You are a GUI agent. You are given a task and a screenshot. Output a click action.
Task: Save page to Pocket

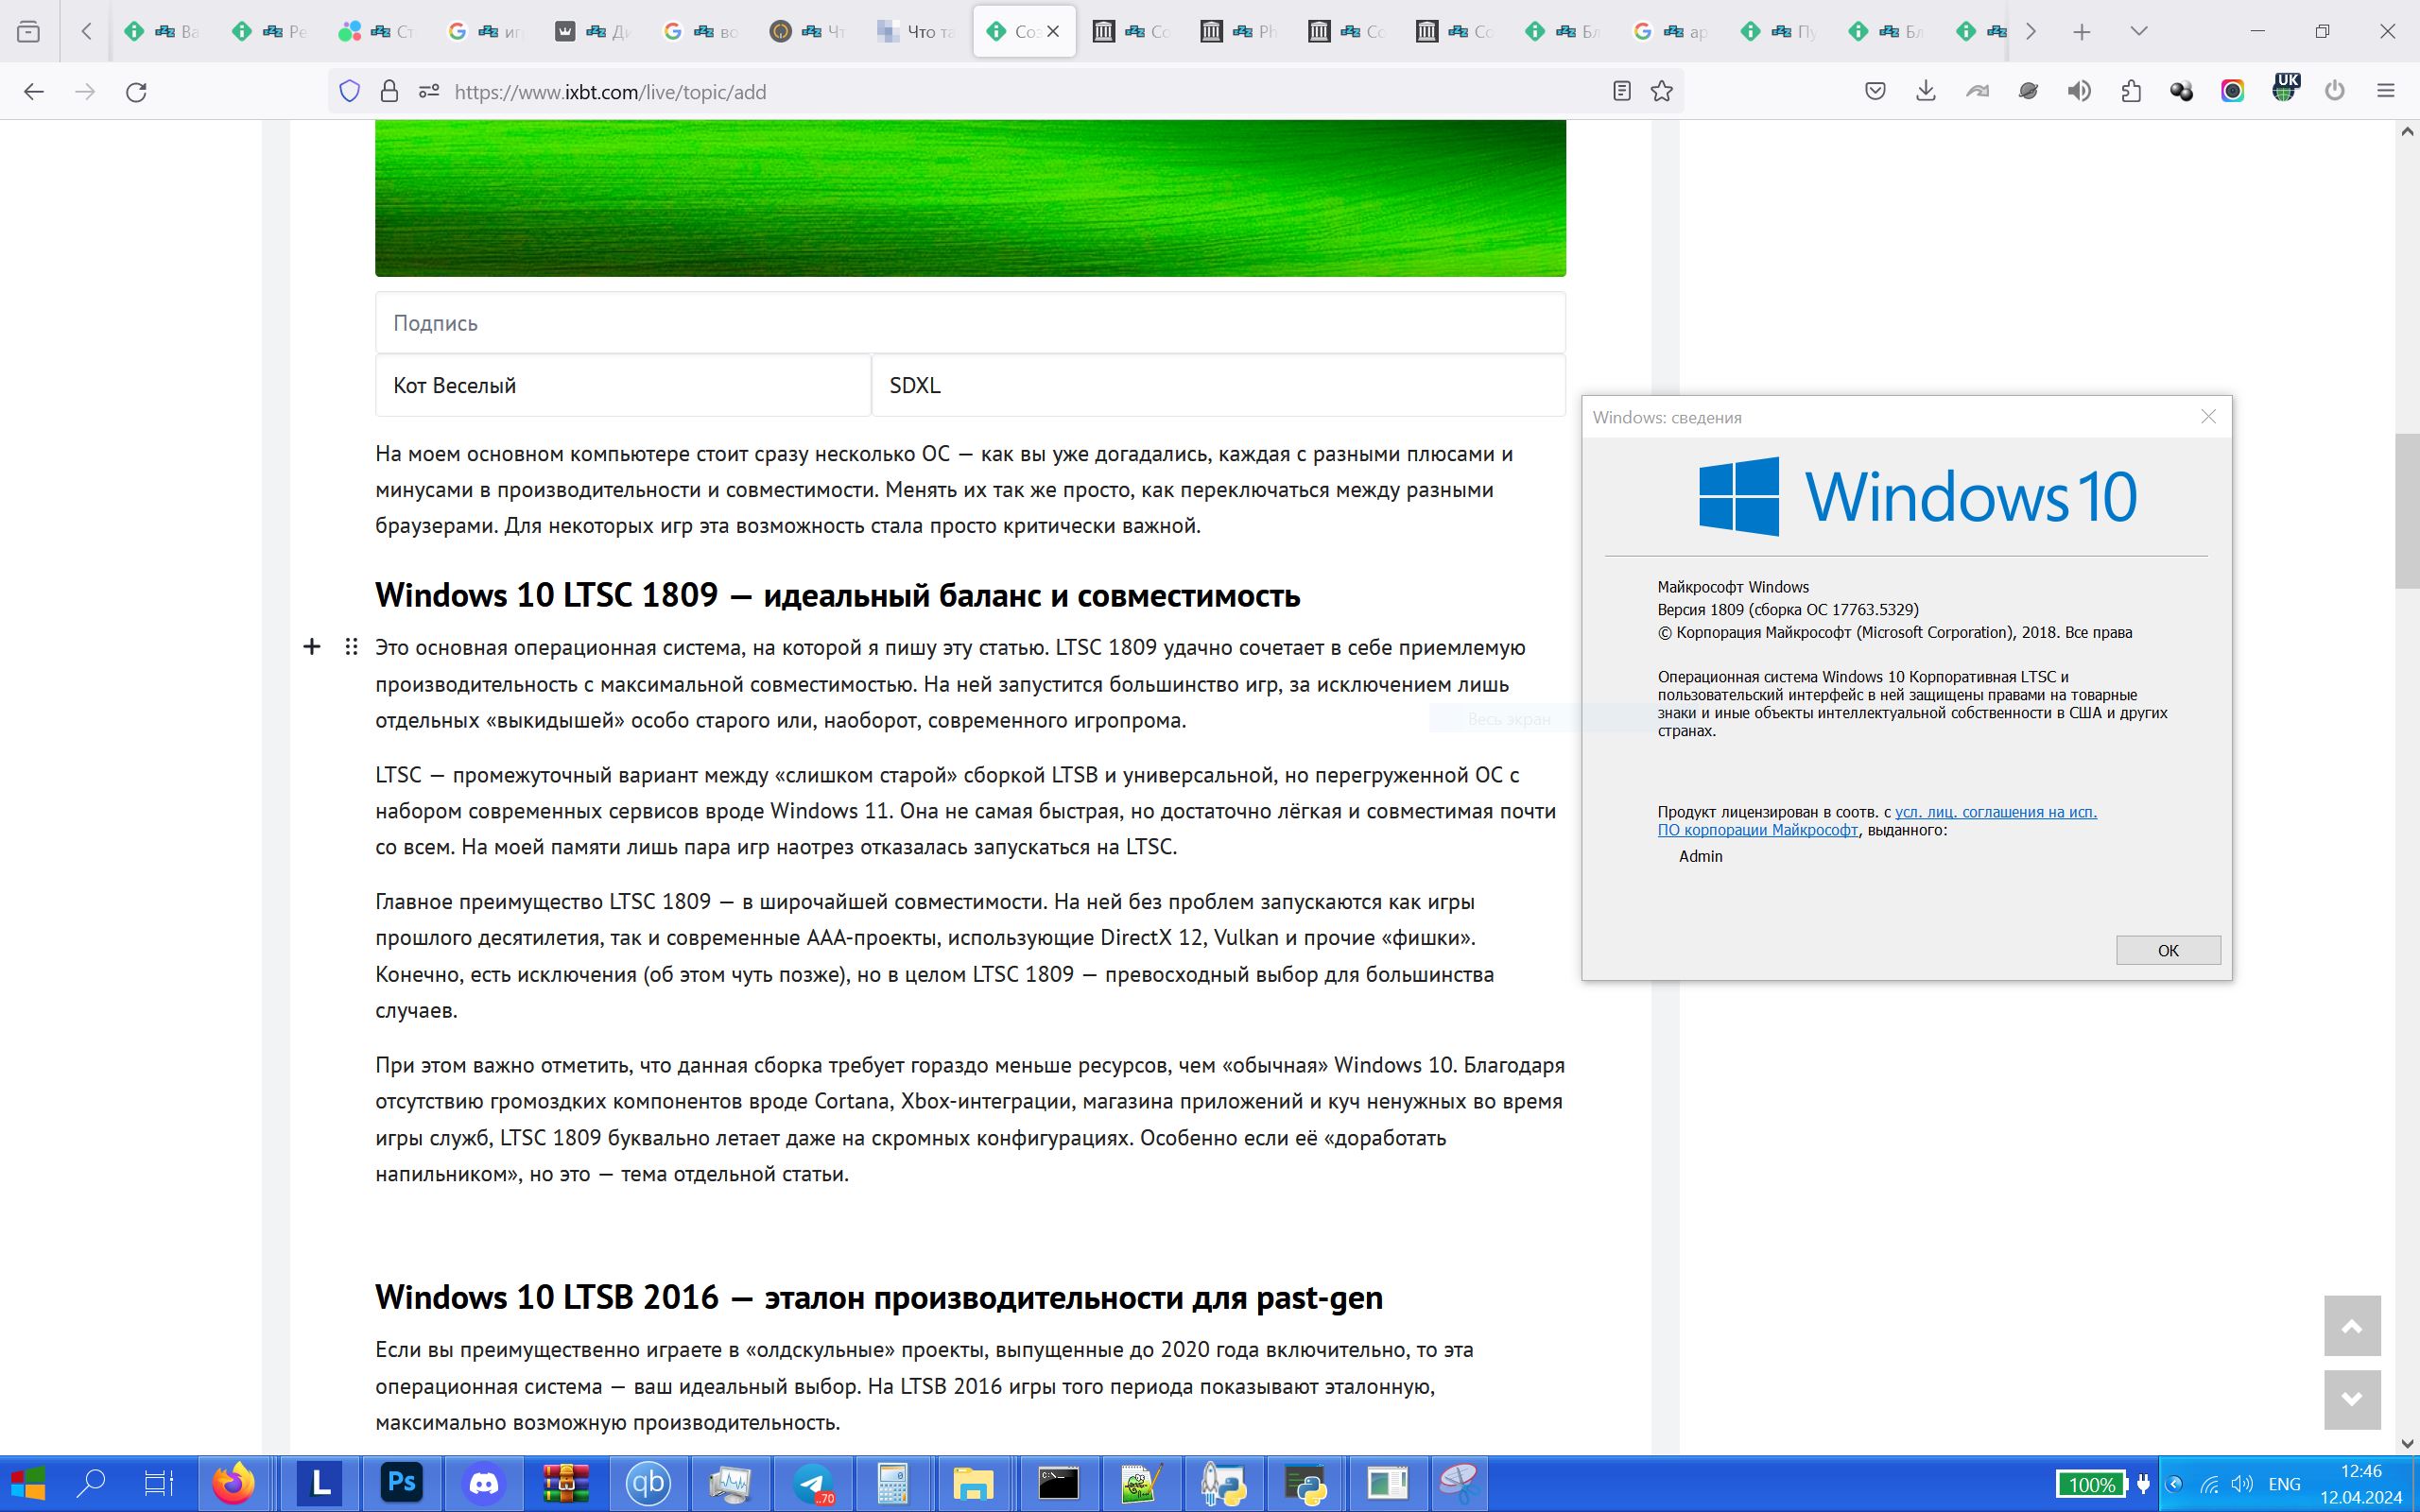(x=1875, y=91)
